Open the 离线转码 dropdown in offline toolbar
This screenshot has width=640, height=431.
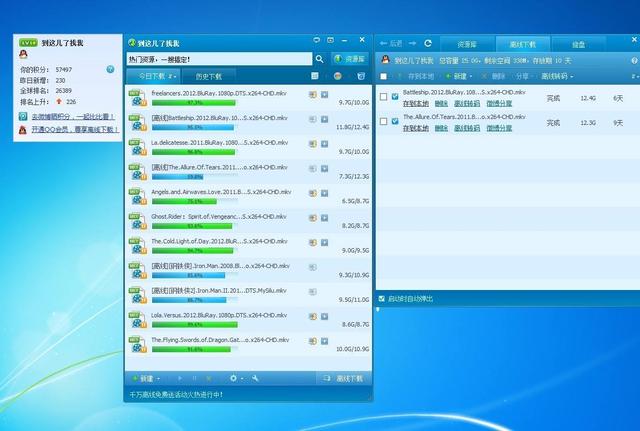557,76
